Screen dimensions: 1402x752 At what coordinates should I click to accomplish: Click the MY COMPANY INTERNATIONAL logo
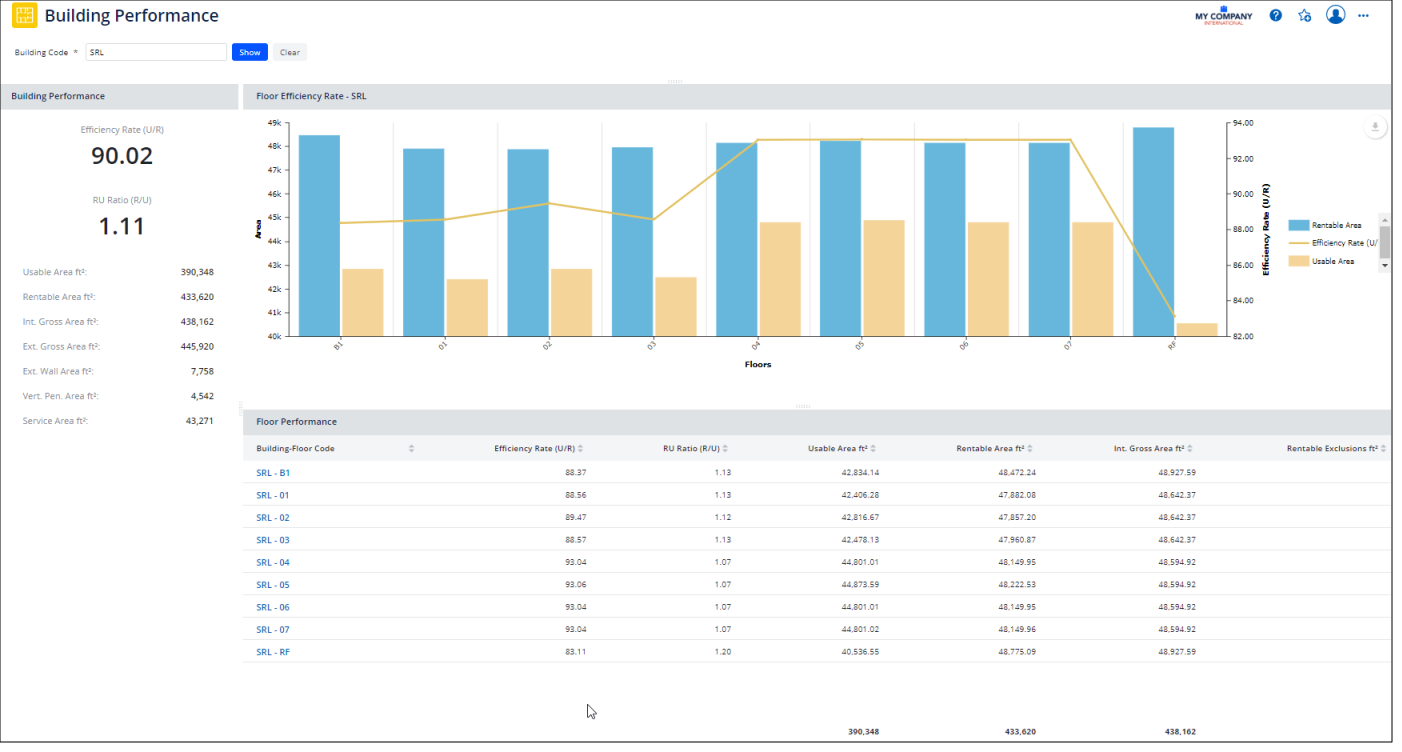pyautogui.click(x=1222, y=15)
